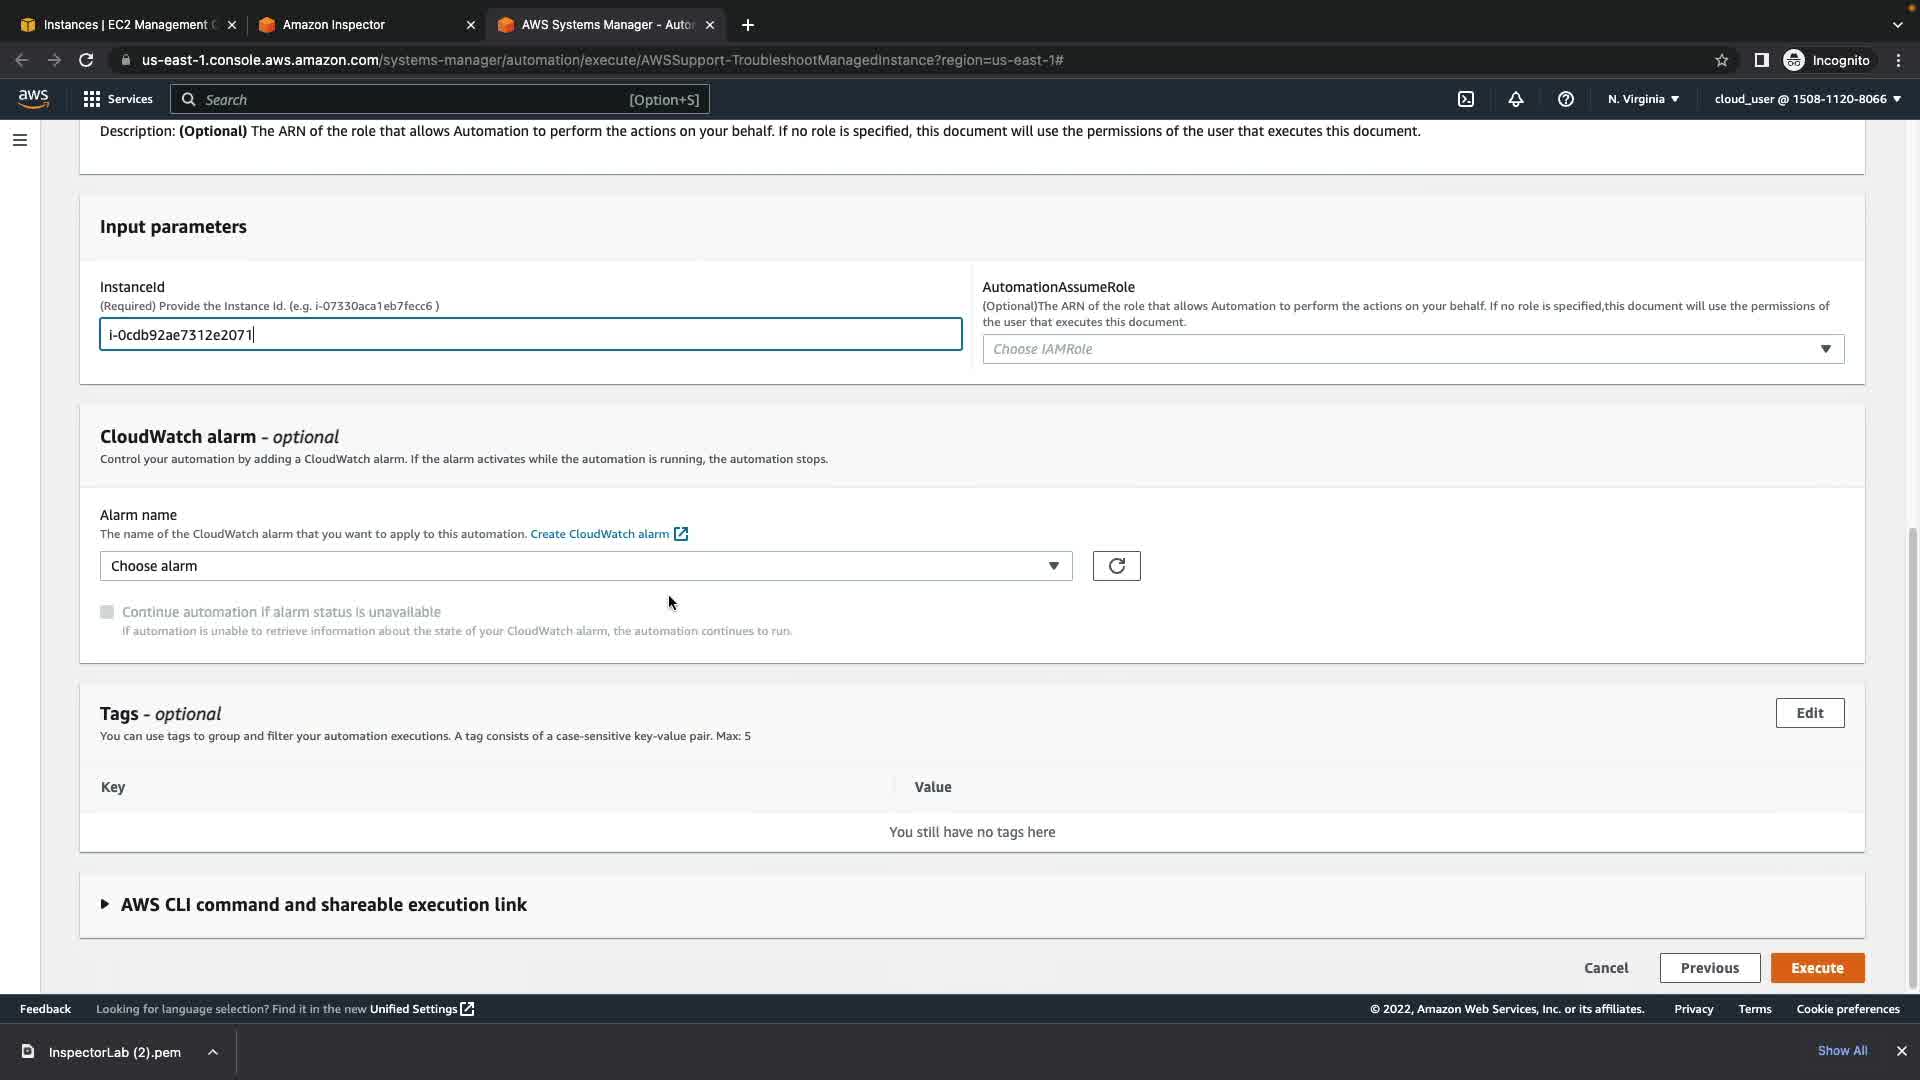Click the AWS support help icon
Image resolution: width=1920 pixels, height=1080 pixels.
click(1566, 99)
